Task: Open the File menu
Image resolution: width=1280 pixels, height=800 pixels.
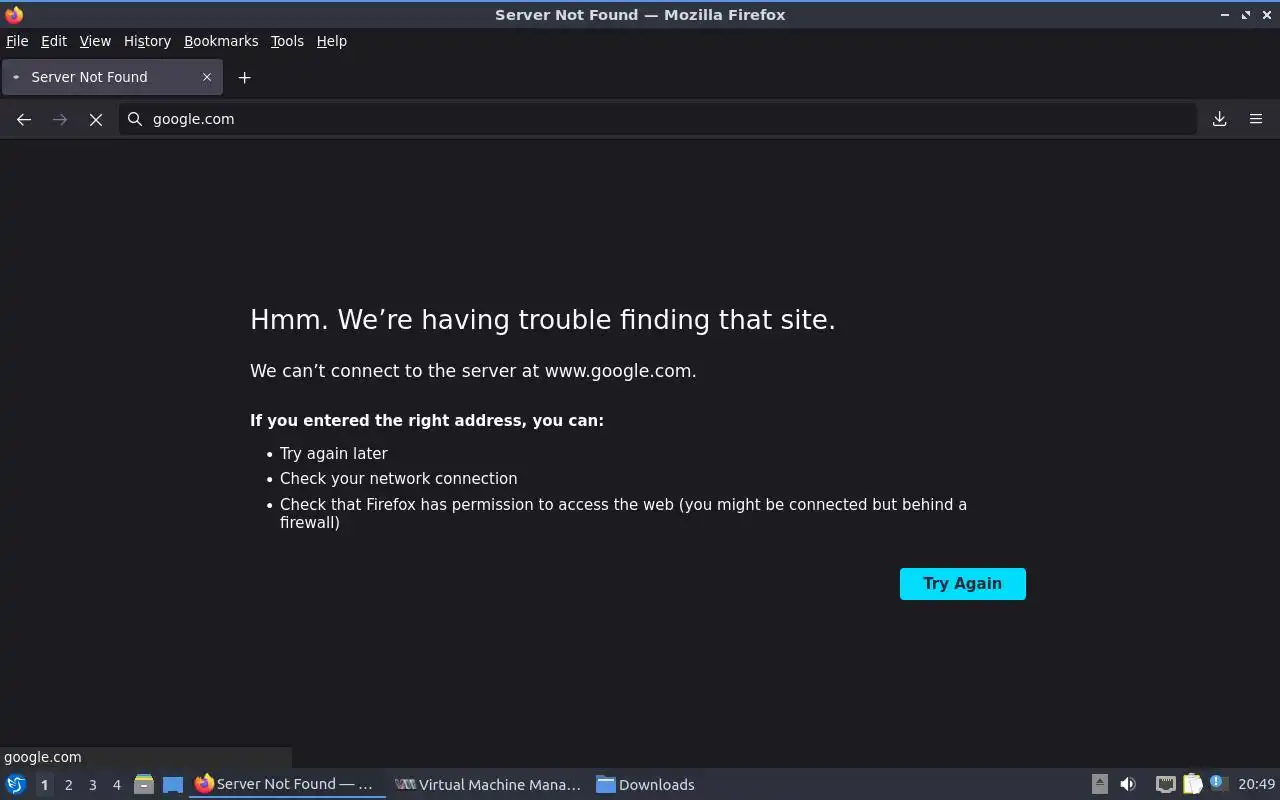Action: tap(17, 41)
